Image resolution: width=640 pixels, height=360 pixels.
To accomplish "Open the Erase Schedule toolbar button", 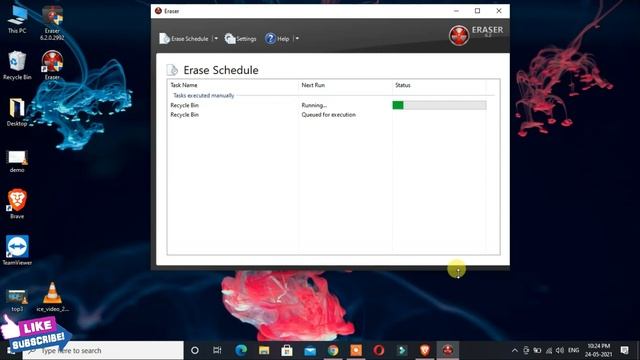I will click(x=184, y=39).
